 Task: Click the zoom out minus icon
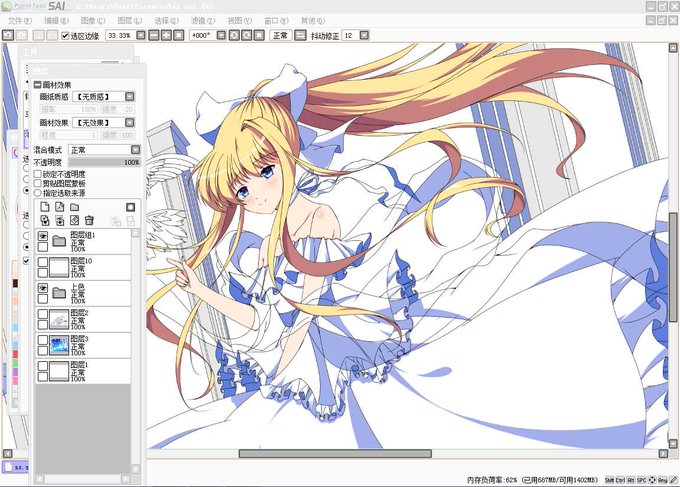154,35
